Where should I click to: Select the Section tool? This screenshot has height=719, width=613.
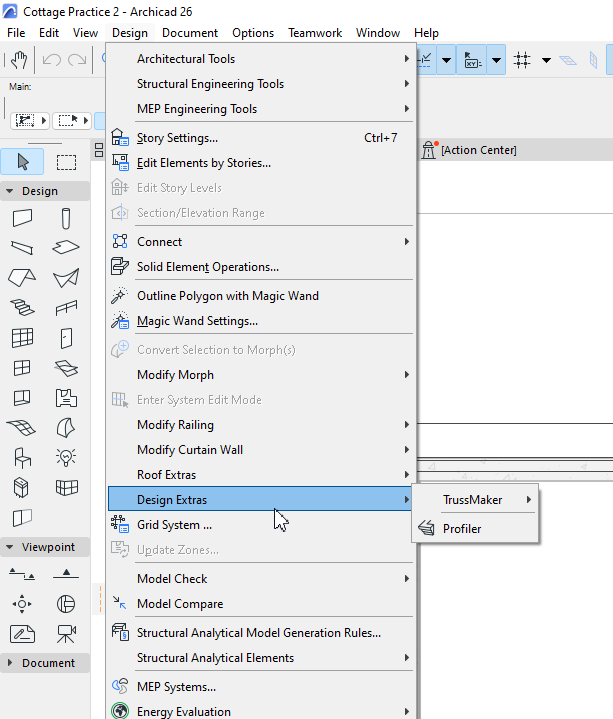pyautogui.click(x=22, y=574)
